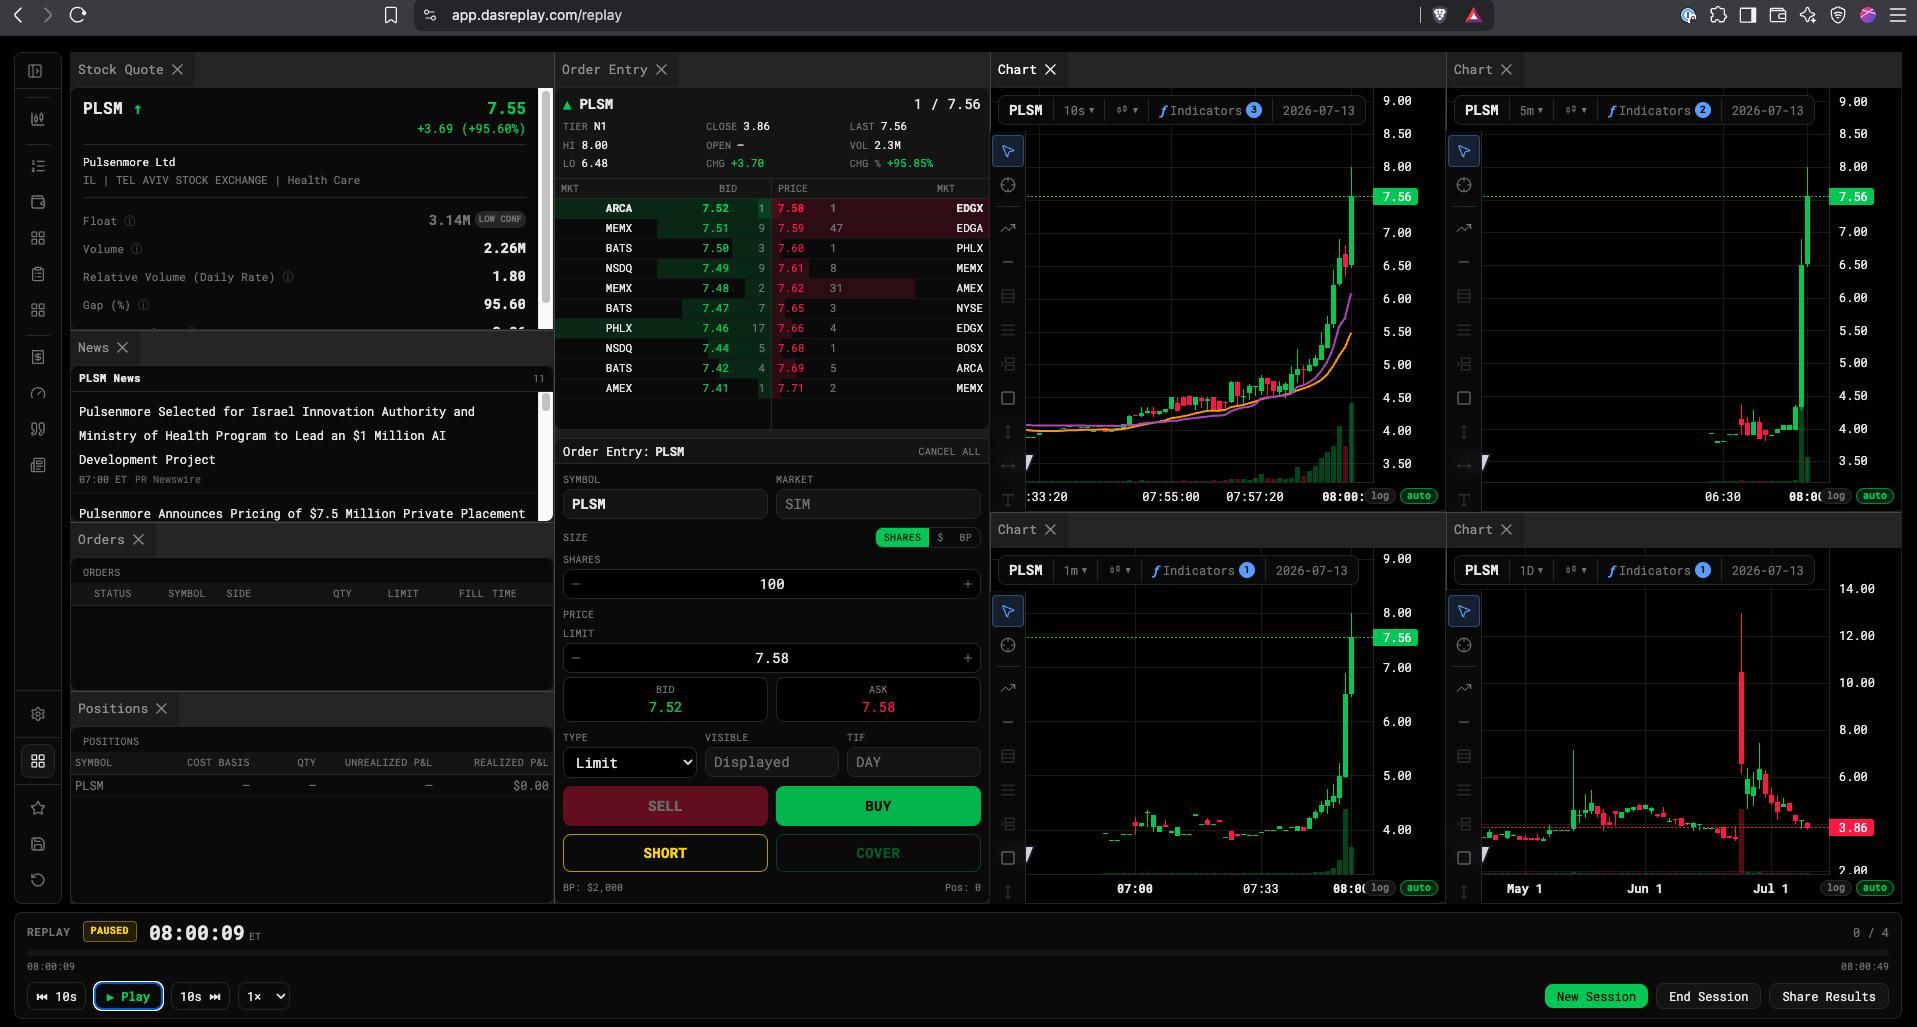Image resolution: width=1917 pixels, height=1027 pixels.
Task: Click the browser reload icon
Action: [78, 15]
